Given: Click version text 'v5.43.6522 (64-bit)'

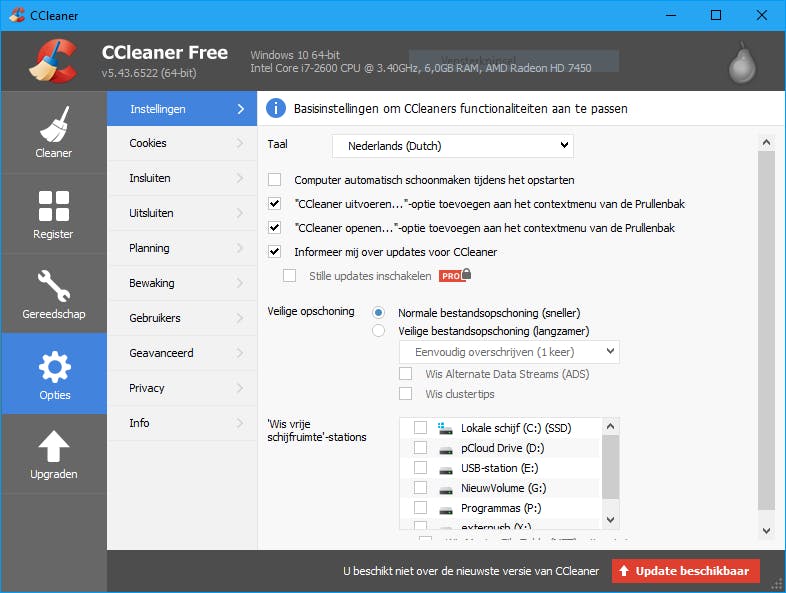Looking at the screenshot, I should 149,73.
